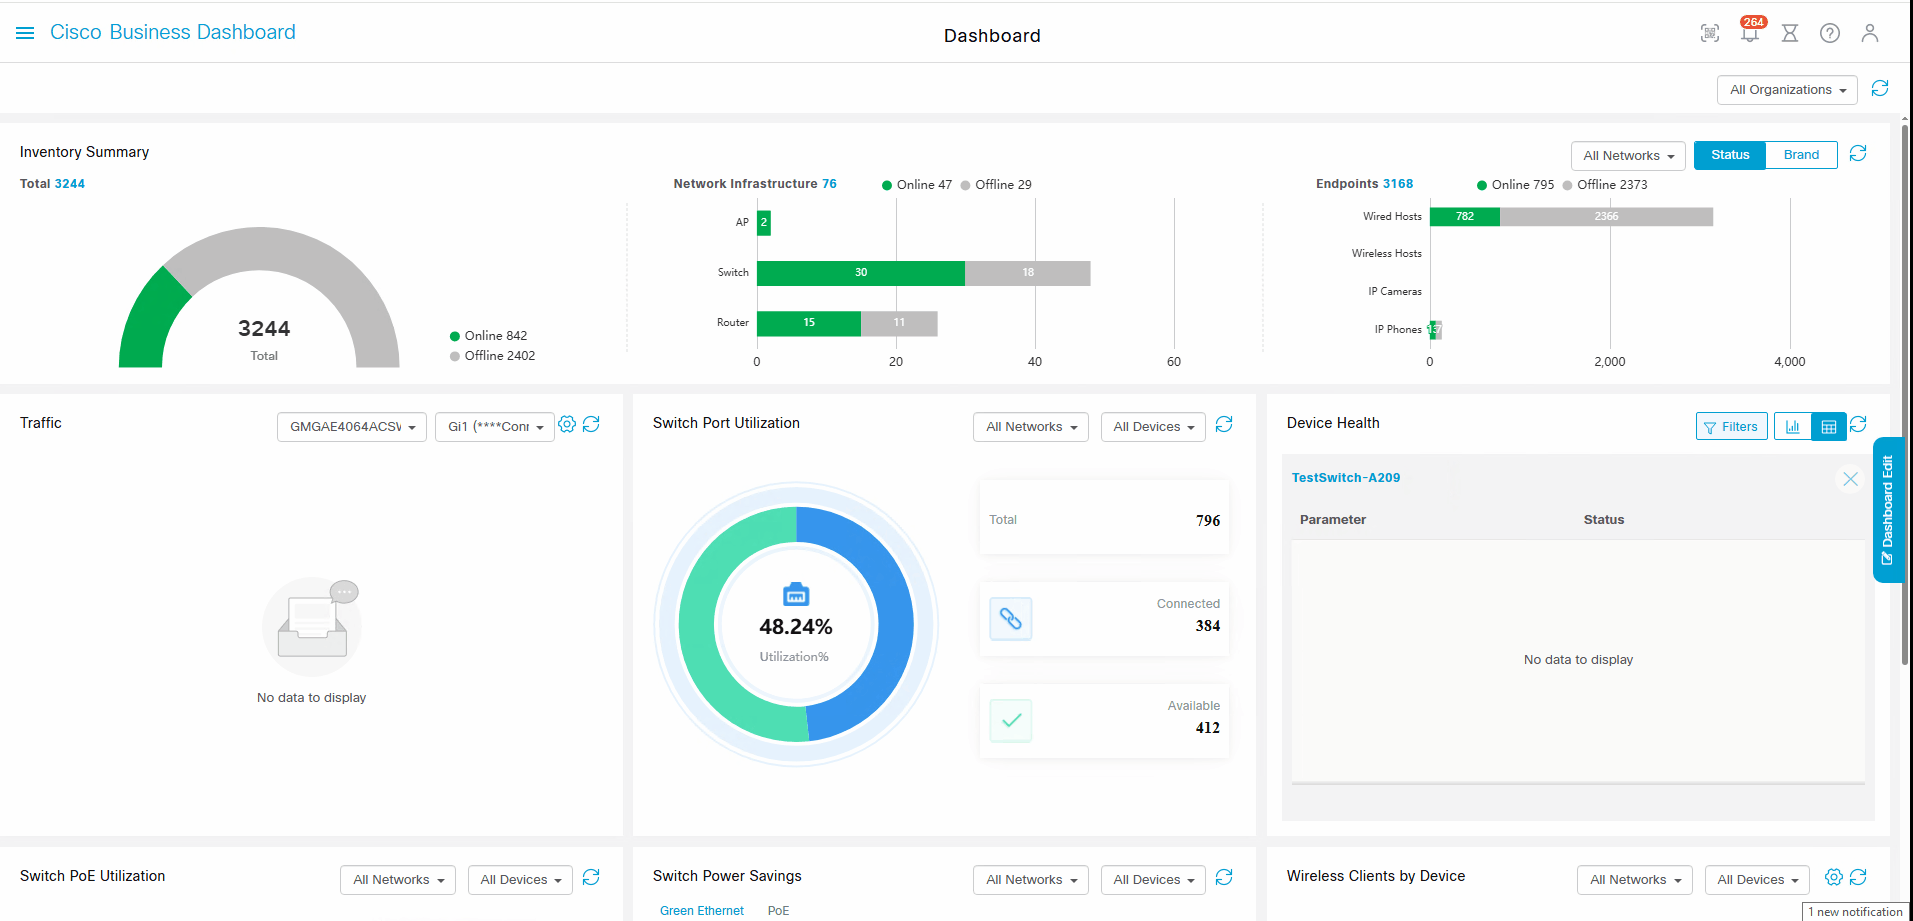1913x921 pixels.
Task: Click Online 842 legend in inventory gauge
Action: point(488,336)
